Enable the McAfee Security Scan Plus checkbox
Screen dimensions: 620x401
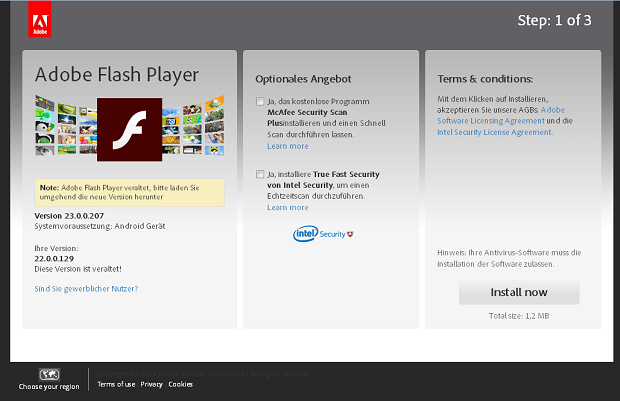point(260,102)
